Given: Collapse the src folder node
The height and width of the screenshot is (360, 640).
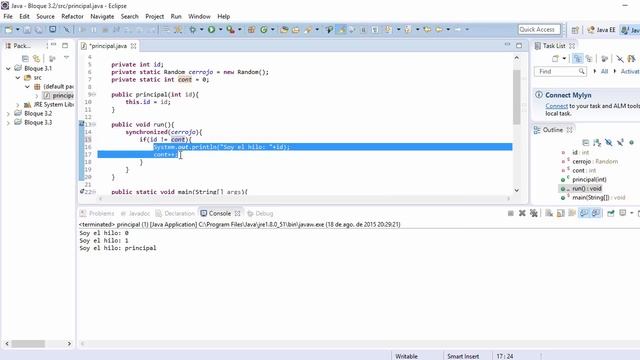Looking at the screenshot, I should point(18,78).
